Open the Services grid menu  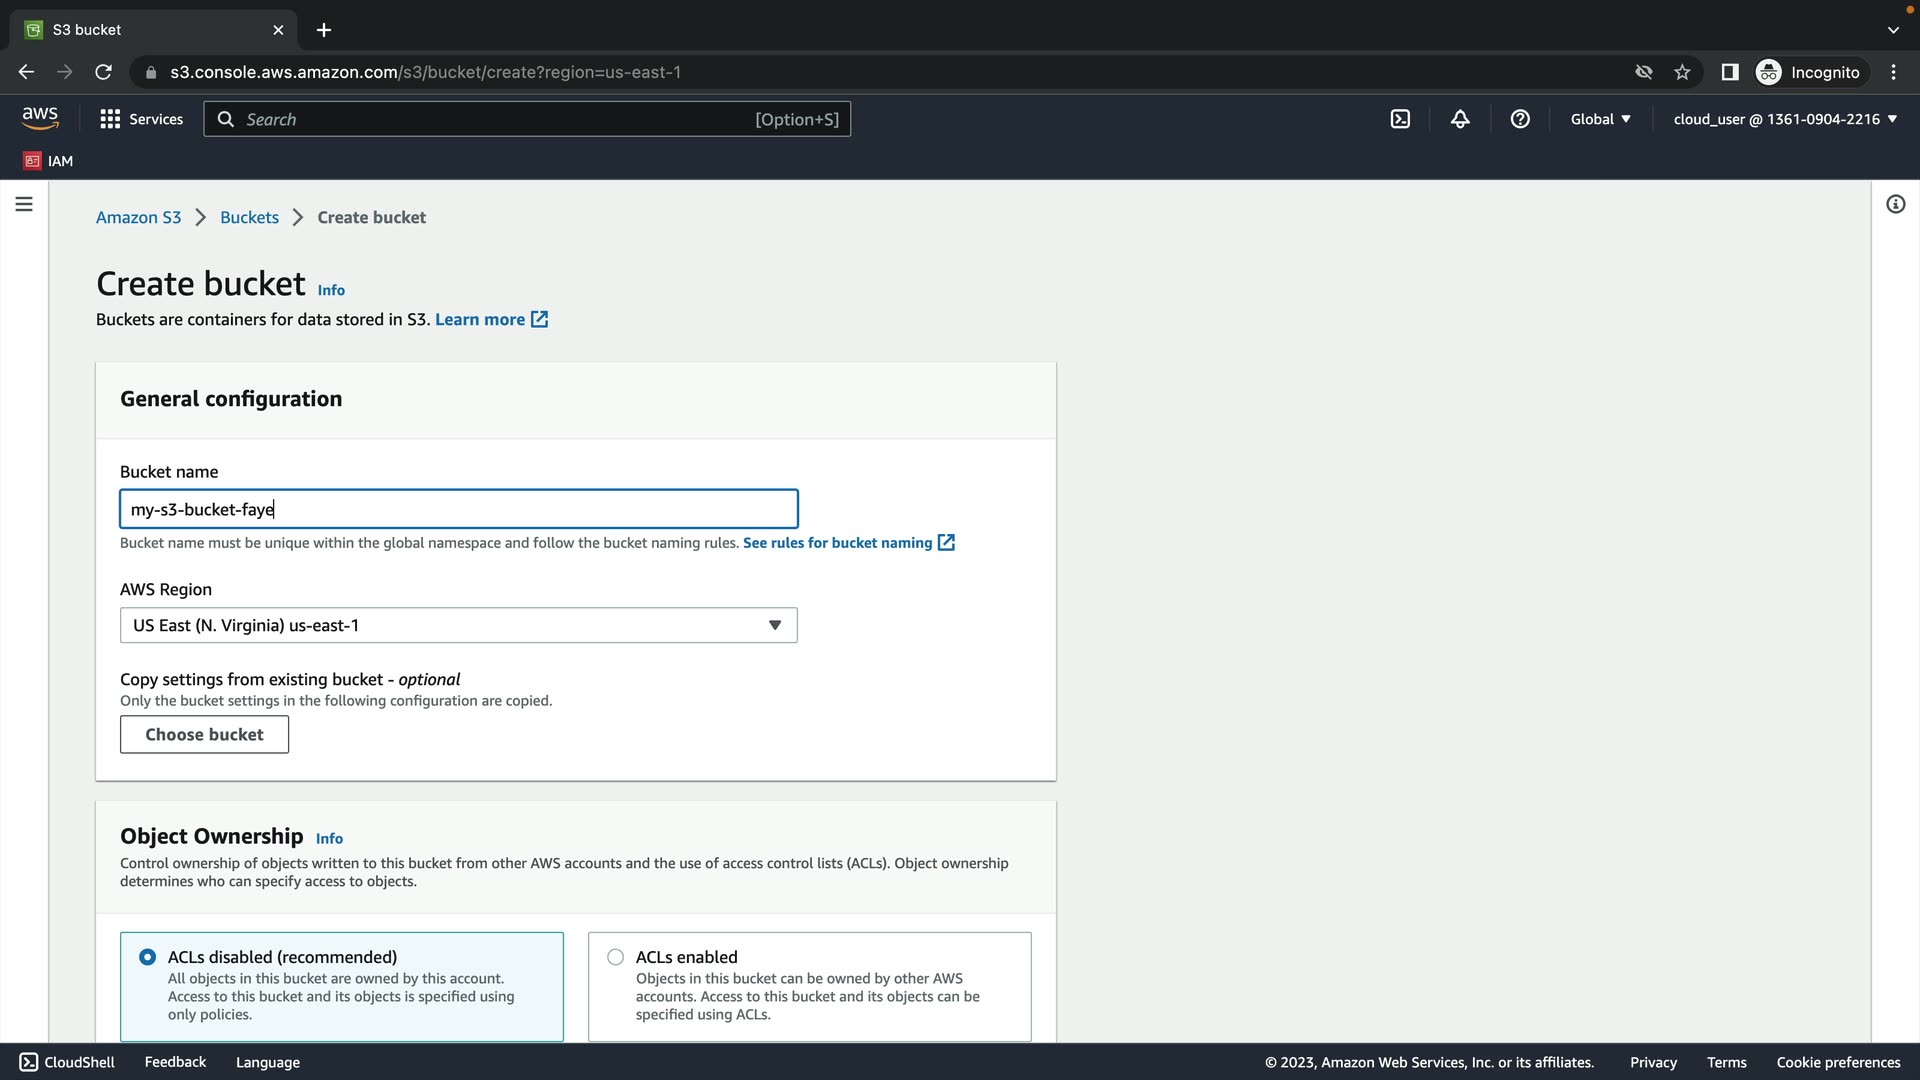point(141,119)
